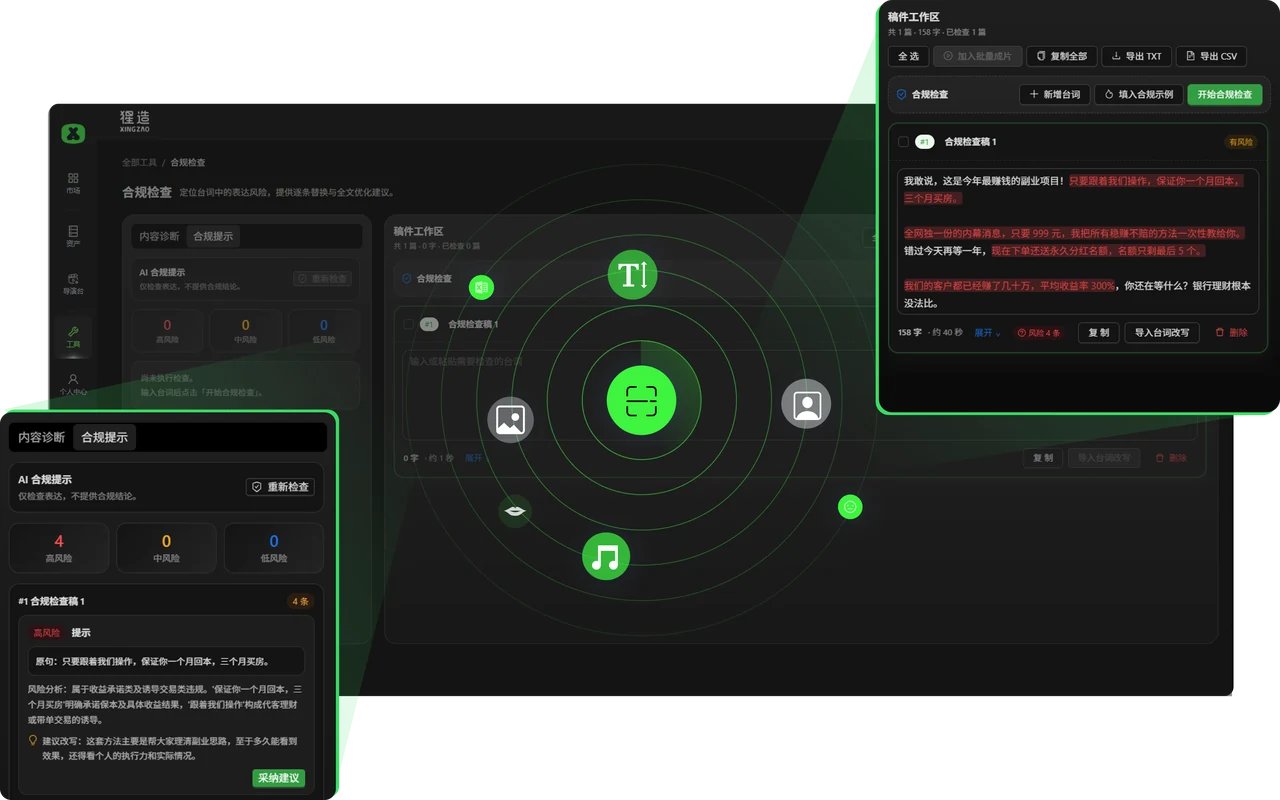The height and width of the screenshot is (800, 1280).
Task: Click the 全部工具 breadcrumb link
Action: coord(140,162)
